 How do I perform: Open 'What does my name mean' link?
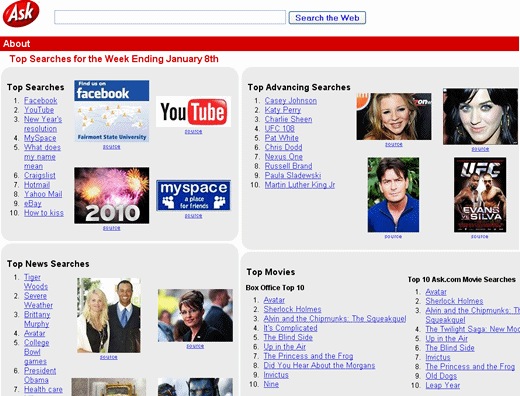click(x=42, y=156)
